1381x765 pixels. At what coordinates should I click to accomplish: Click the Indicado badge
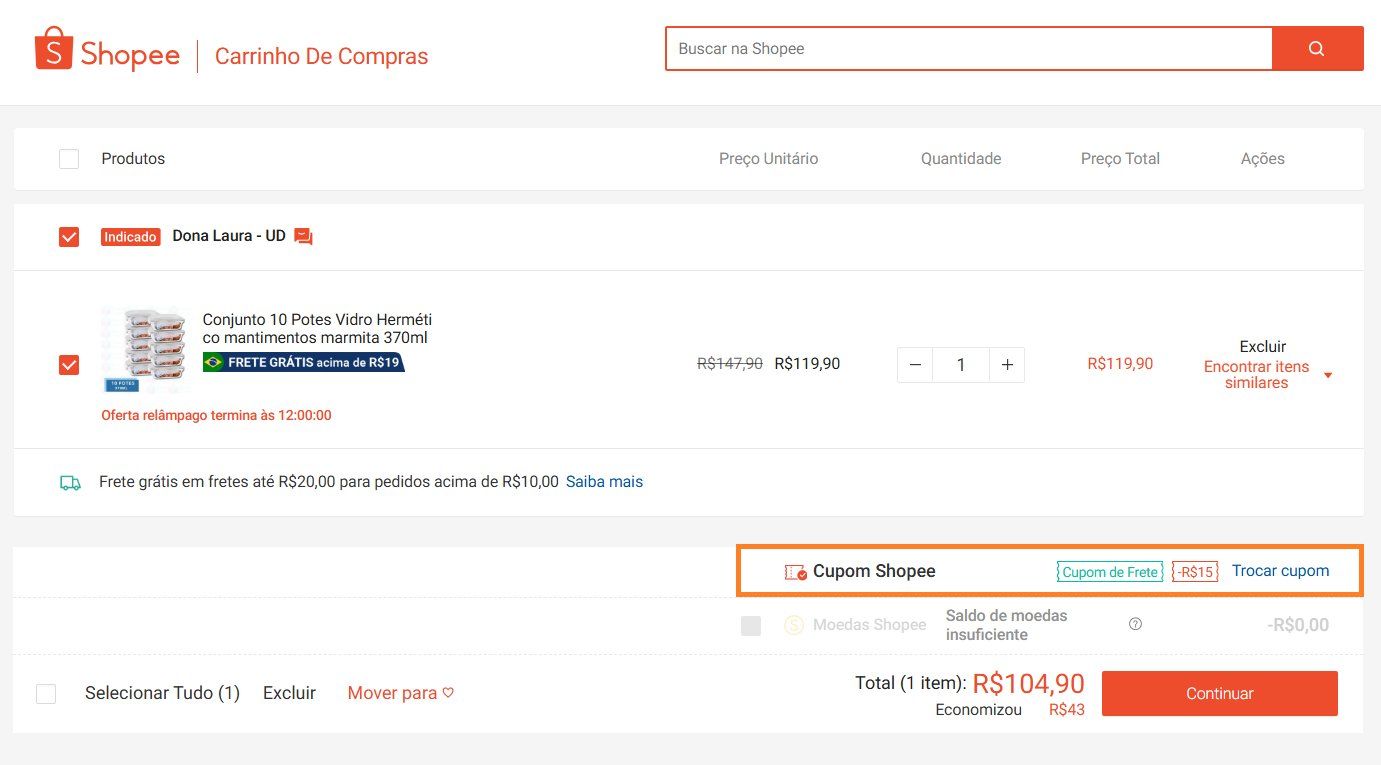click(x=131, y=237)
